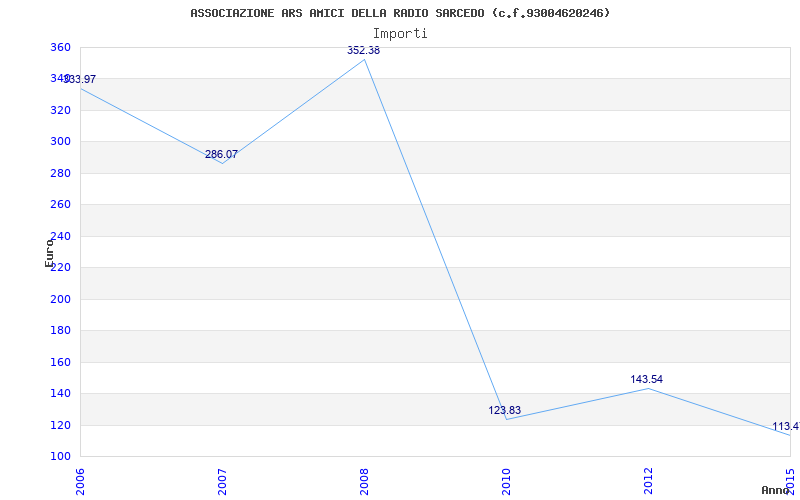Select data label 286.07
The width and height of the screenshot is (800, 500).
(x=221, y=155)
